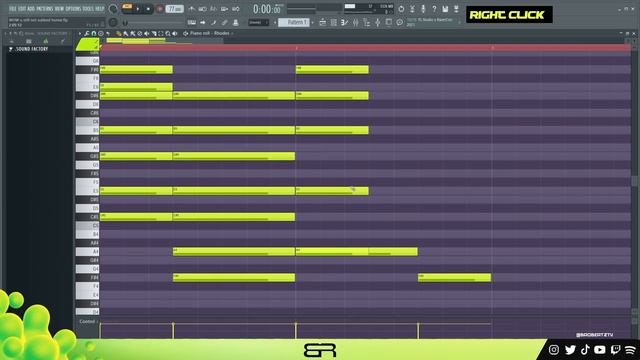The height and width of the screenshot is (360, 640).
Task: Click the play button in transport
Action: (x=138, y=9)
